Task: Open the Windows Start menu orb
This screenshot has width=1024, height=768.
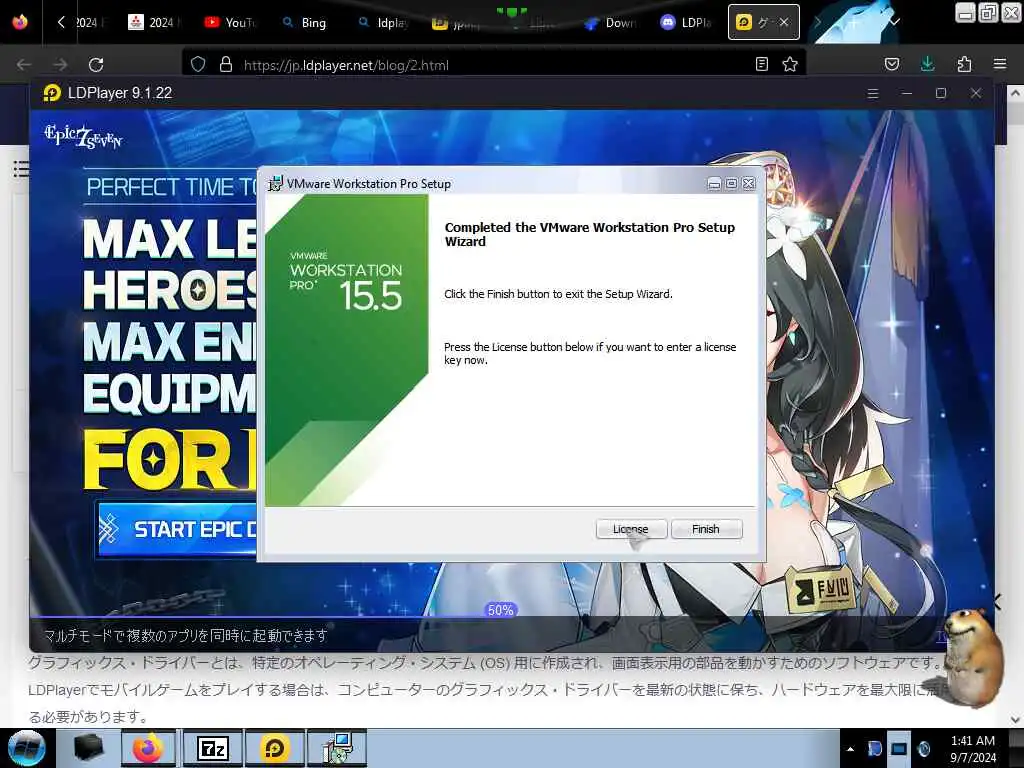Action: [x=27, y=748]
